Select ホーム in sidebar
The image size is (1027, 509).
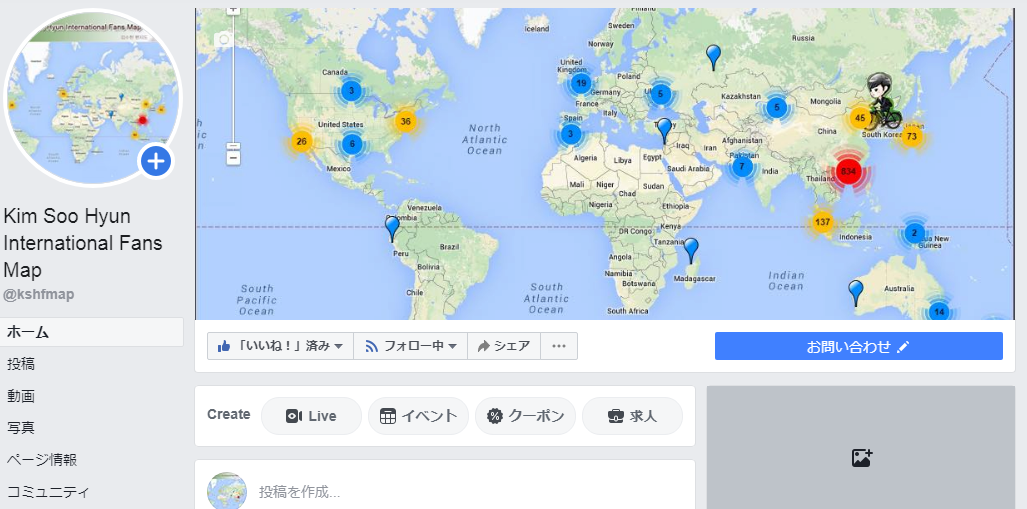coord(92,332)
